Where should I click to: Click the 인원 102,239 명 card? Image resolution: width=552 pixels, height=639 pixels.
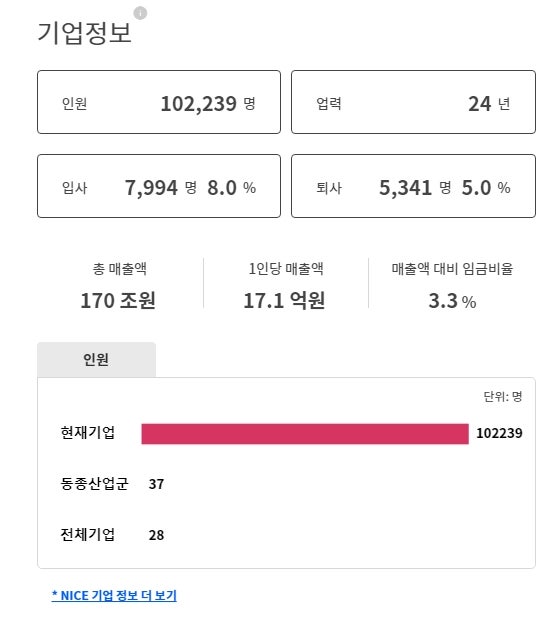pos(159,102)
